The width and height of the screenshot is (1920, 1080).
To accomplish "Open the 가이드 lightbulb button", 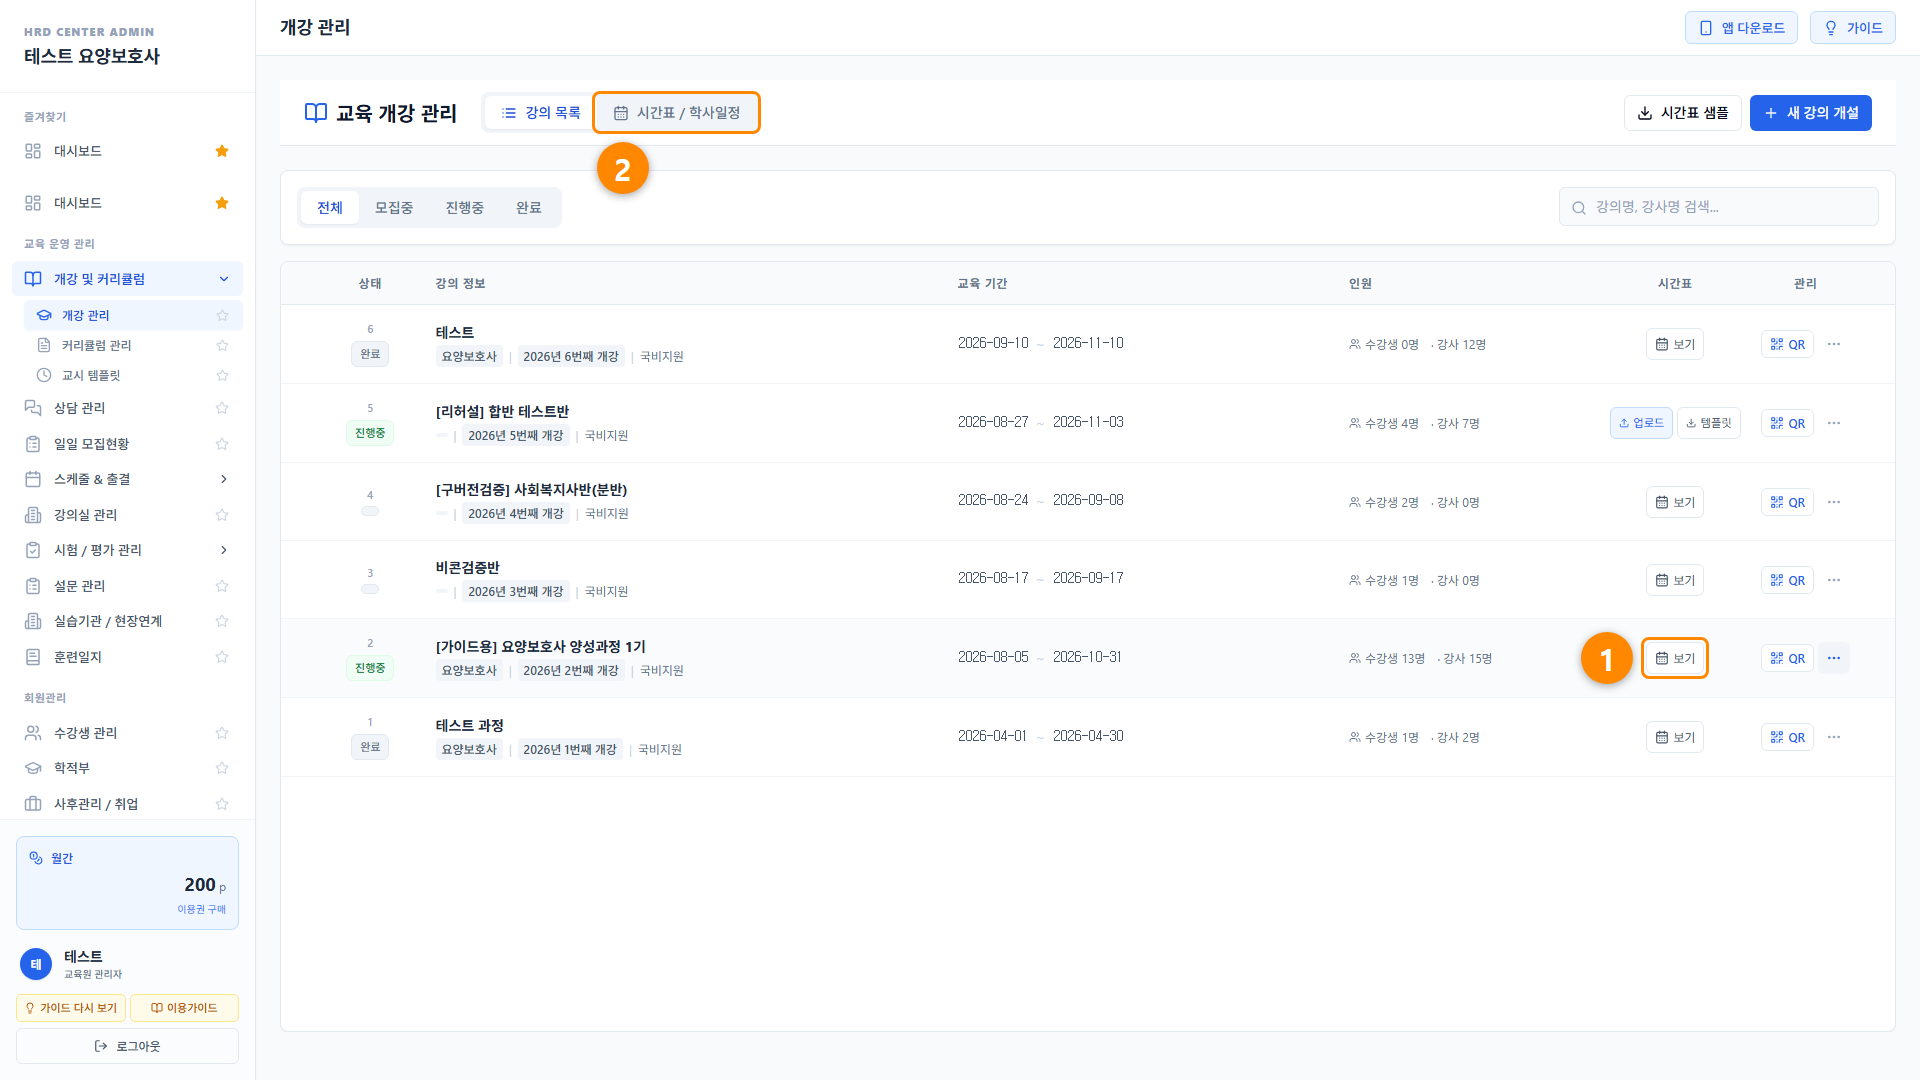I will [x=1853, y=28].
